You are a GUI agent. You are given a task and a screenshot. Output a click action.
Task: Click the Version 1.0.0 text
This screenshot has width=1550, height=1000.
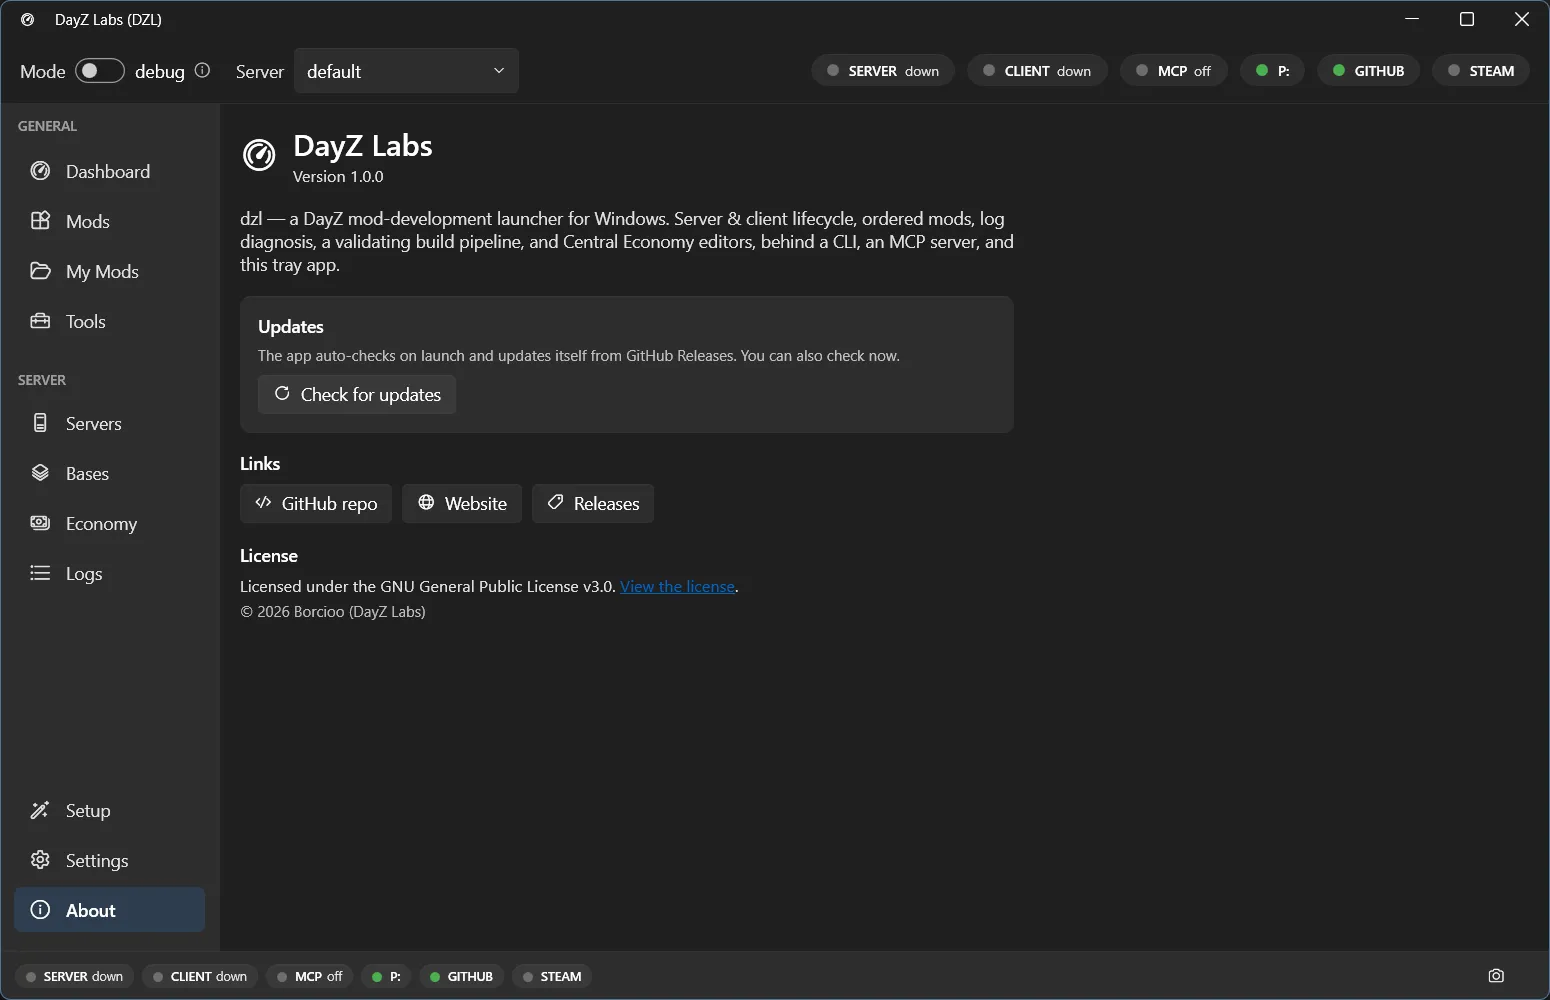338,176
